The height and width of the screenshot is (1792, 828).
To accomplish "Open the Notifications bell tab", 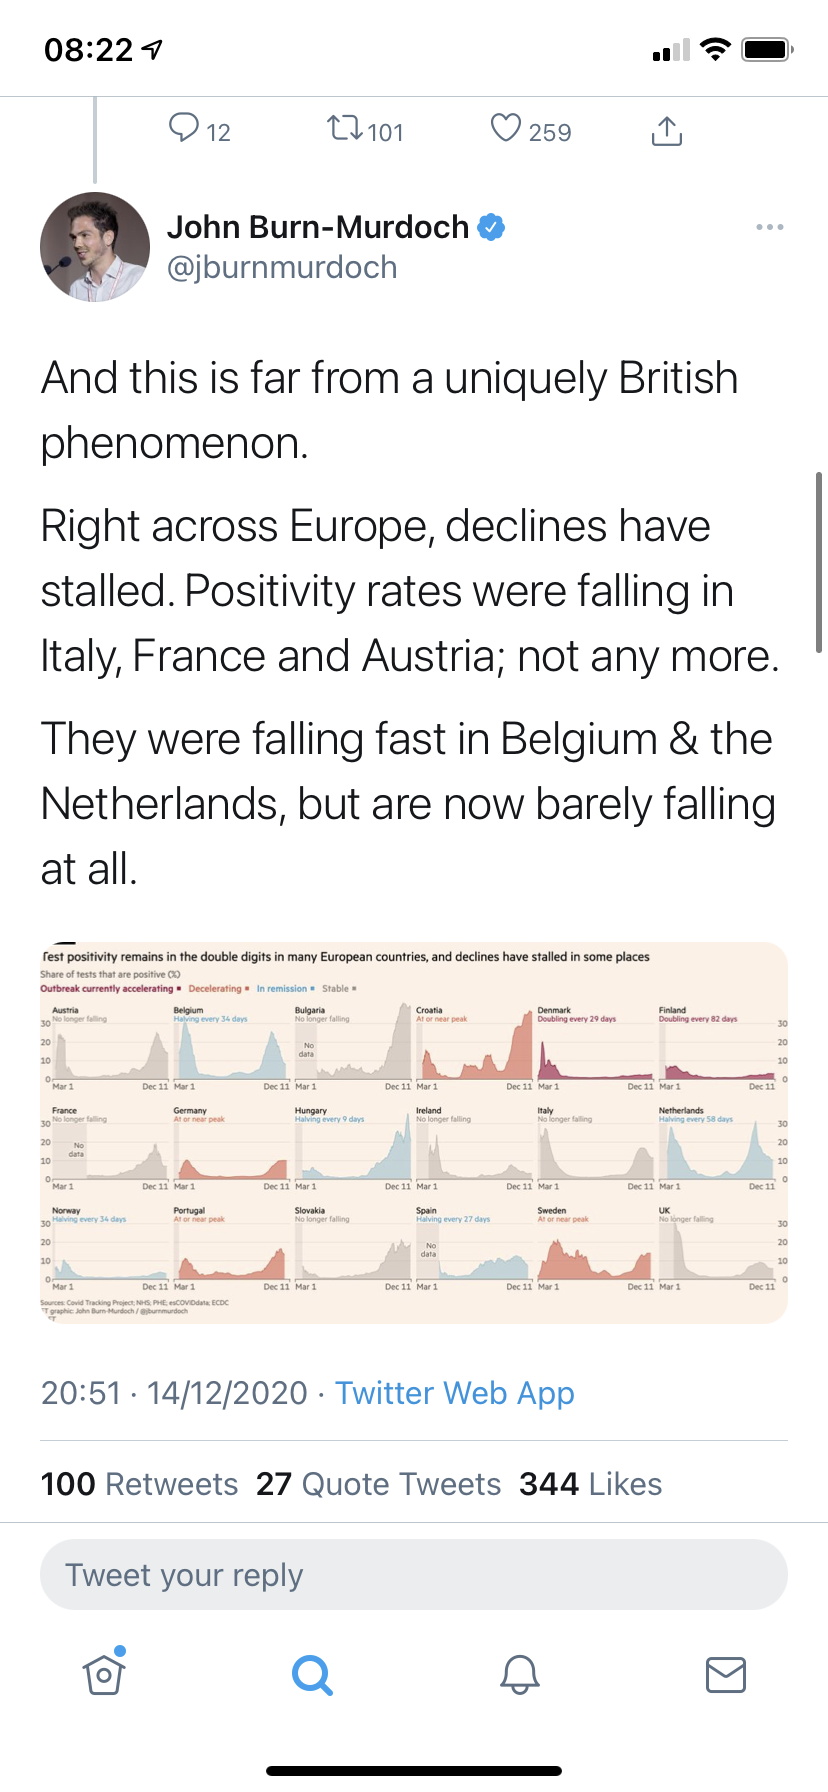I will 520,1675.
